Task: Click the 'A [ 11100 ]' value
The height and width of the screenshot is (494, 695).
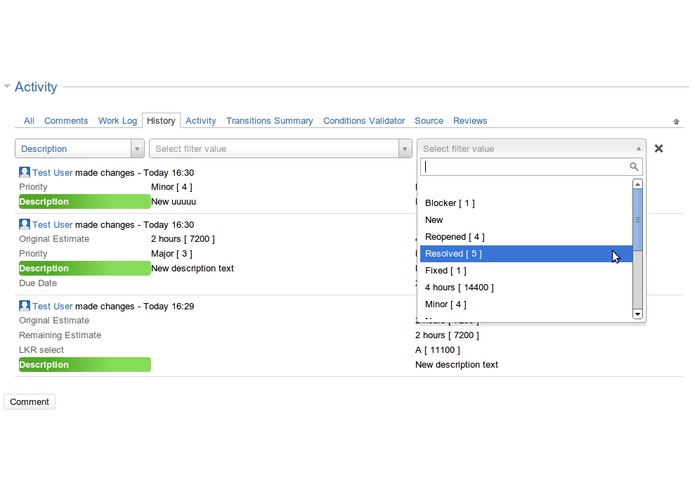Action: [437, 350]
